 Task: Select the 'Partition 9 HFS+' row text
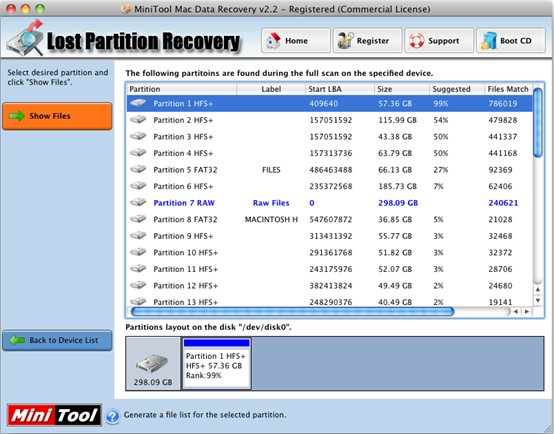183,236
